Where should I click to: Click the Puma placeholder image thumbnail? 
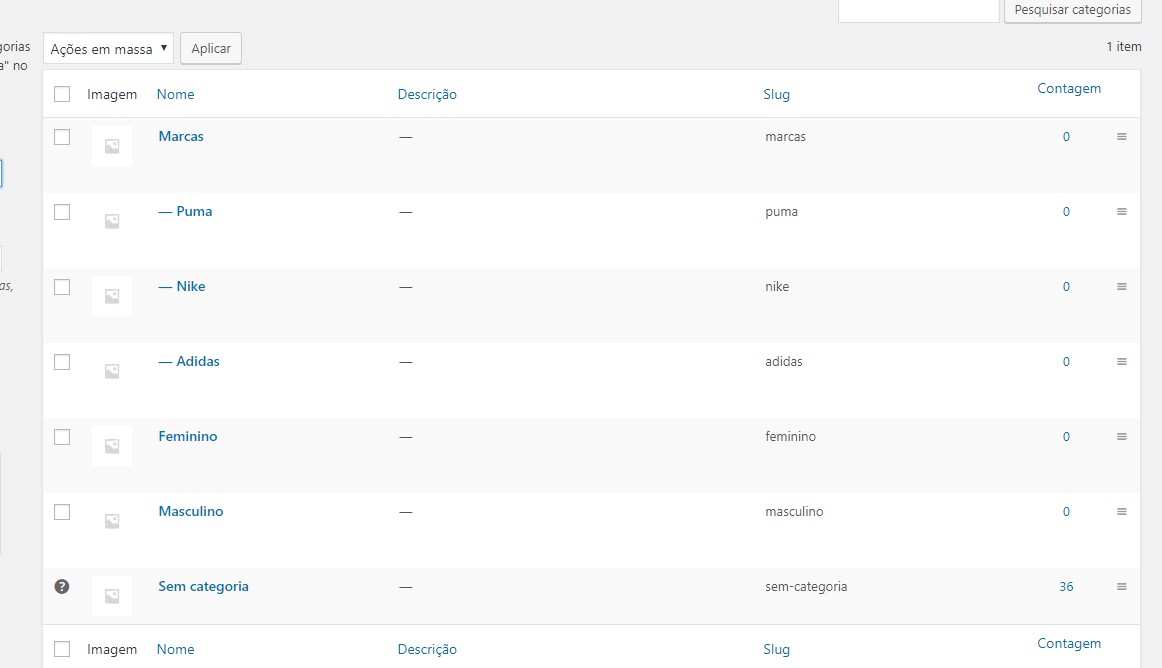(x=112, y=221)
